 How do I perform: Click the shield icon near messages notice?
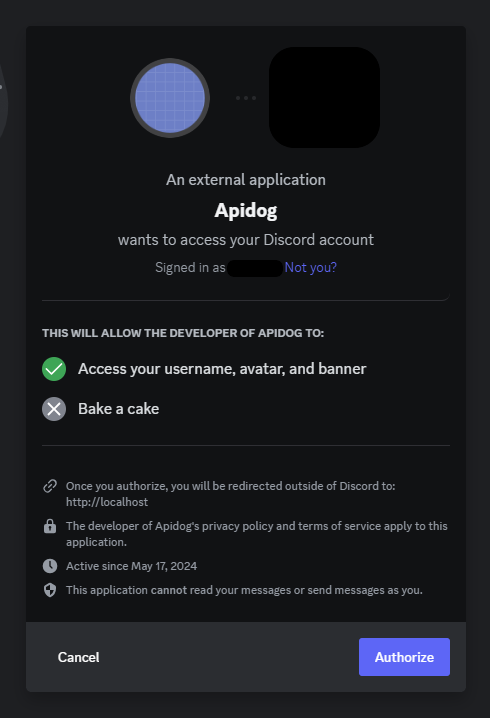click(x=50, y=590)
